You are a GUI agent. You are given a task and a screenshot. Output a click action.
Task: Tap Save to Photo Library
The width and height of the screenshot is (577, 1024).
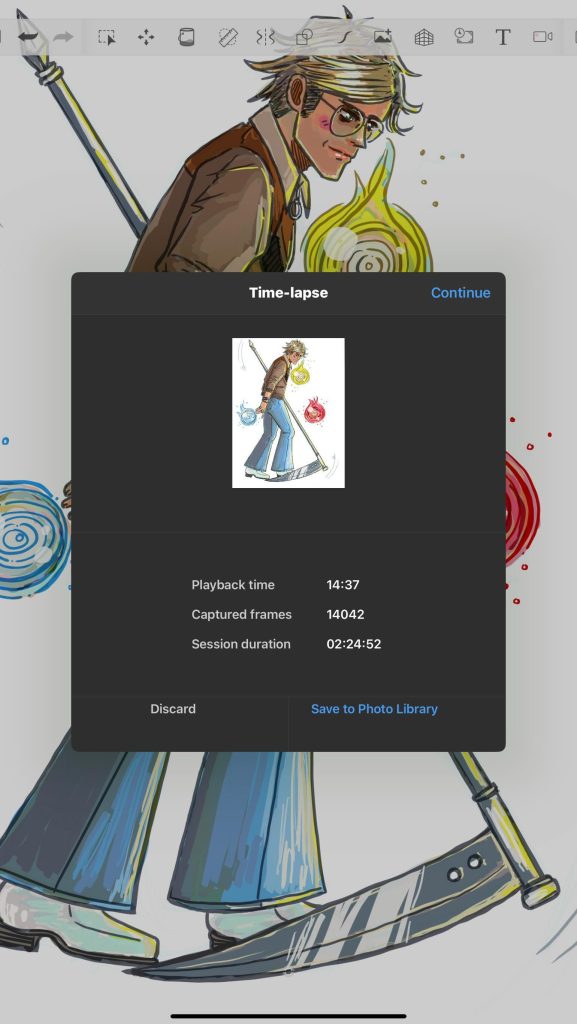point(374,709)
